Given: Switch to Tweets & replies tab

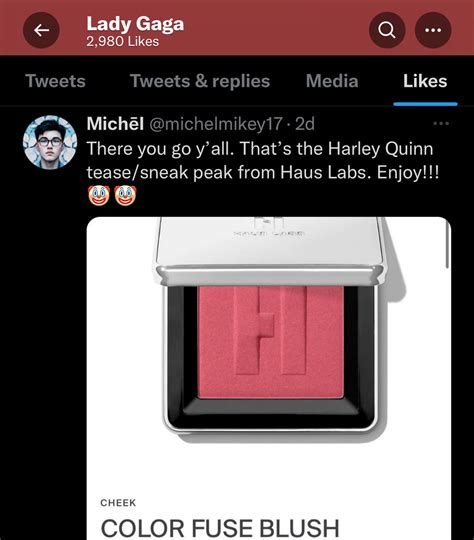Looking at the screenshot, I should pyautogui.click(x=200, y=81).
